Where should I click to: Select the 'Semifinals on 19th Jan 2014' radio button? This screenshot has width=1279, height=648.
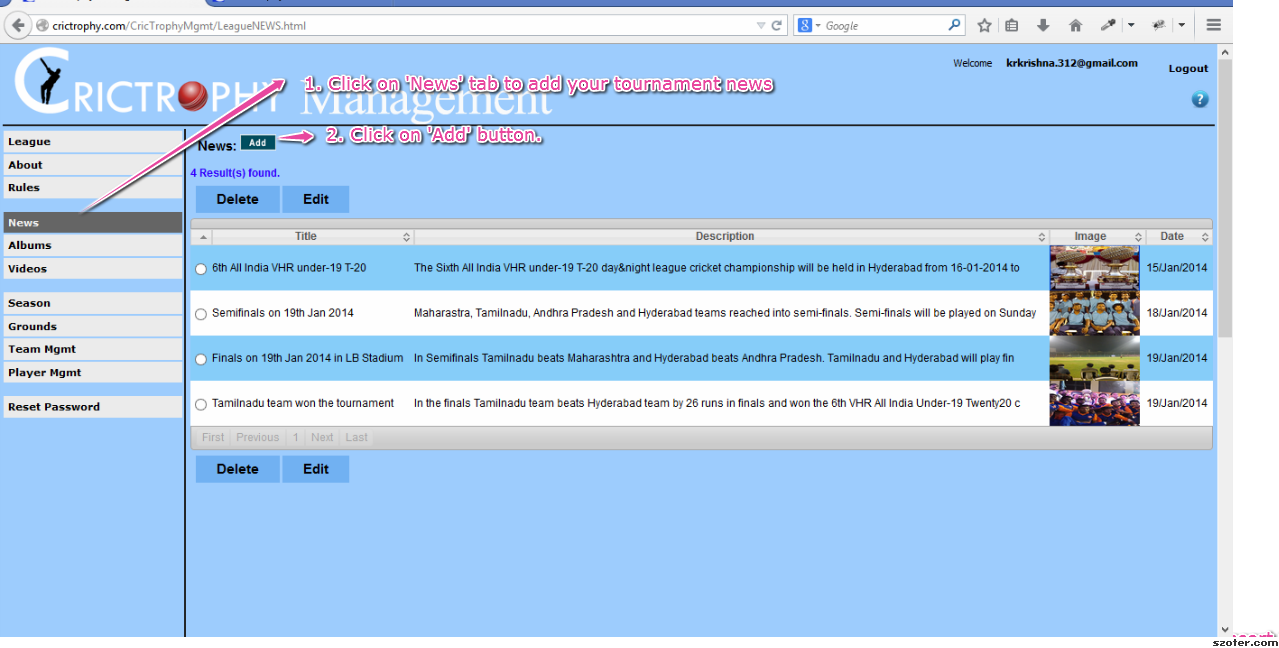tap(201, 314)
